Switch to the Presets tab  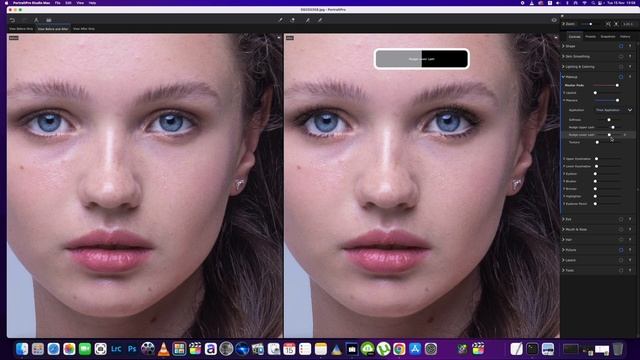coord(590,37)
